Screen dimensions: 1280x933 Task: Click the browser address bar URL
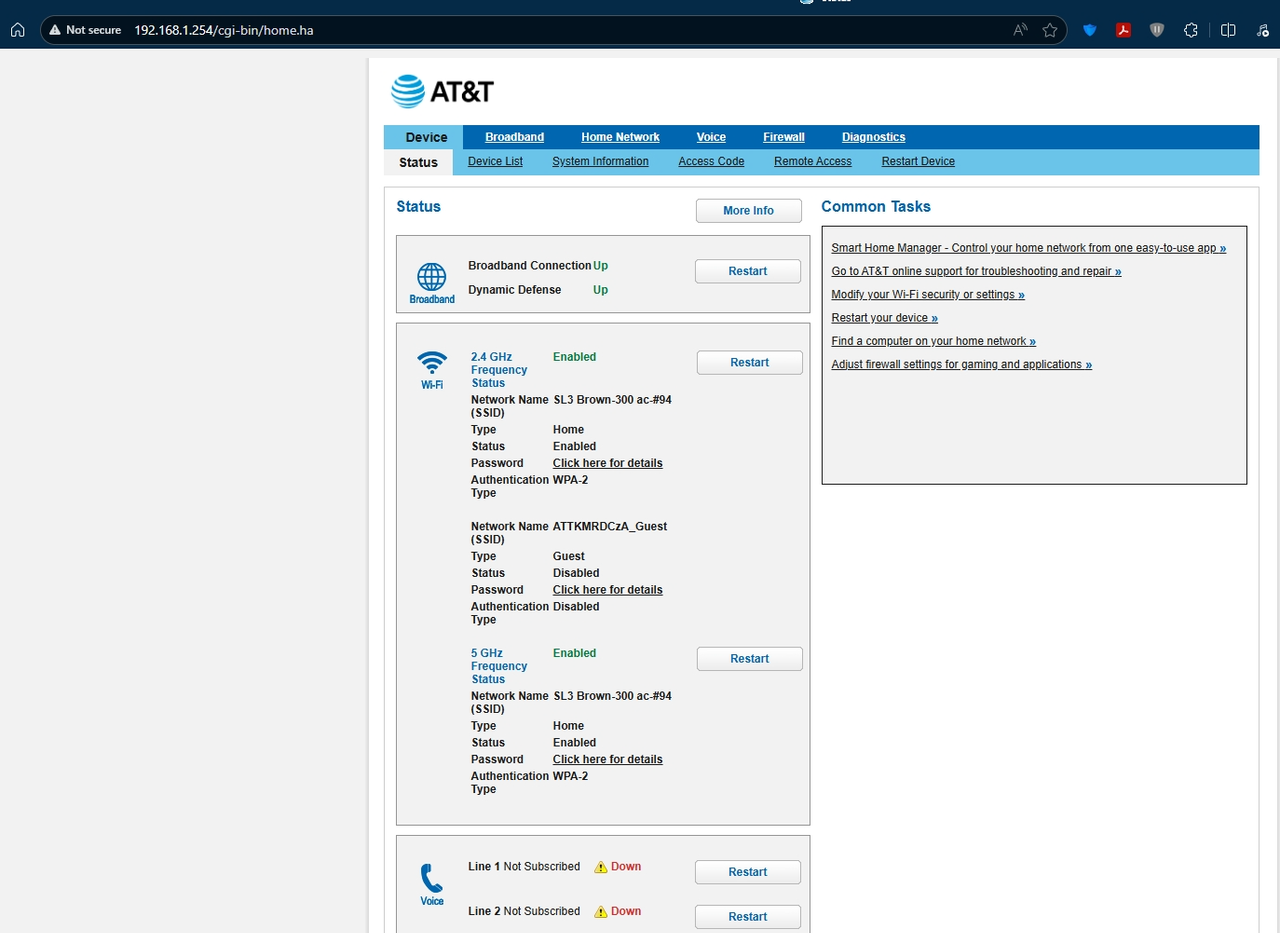point(224,30)
